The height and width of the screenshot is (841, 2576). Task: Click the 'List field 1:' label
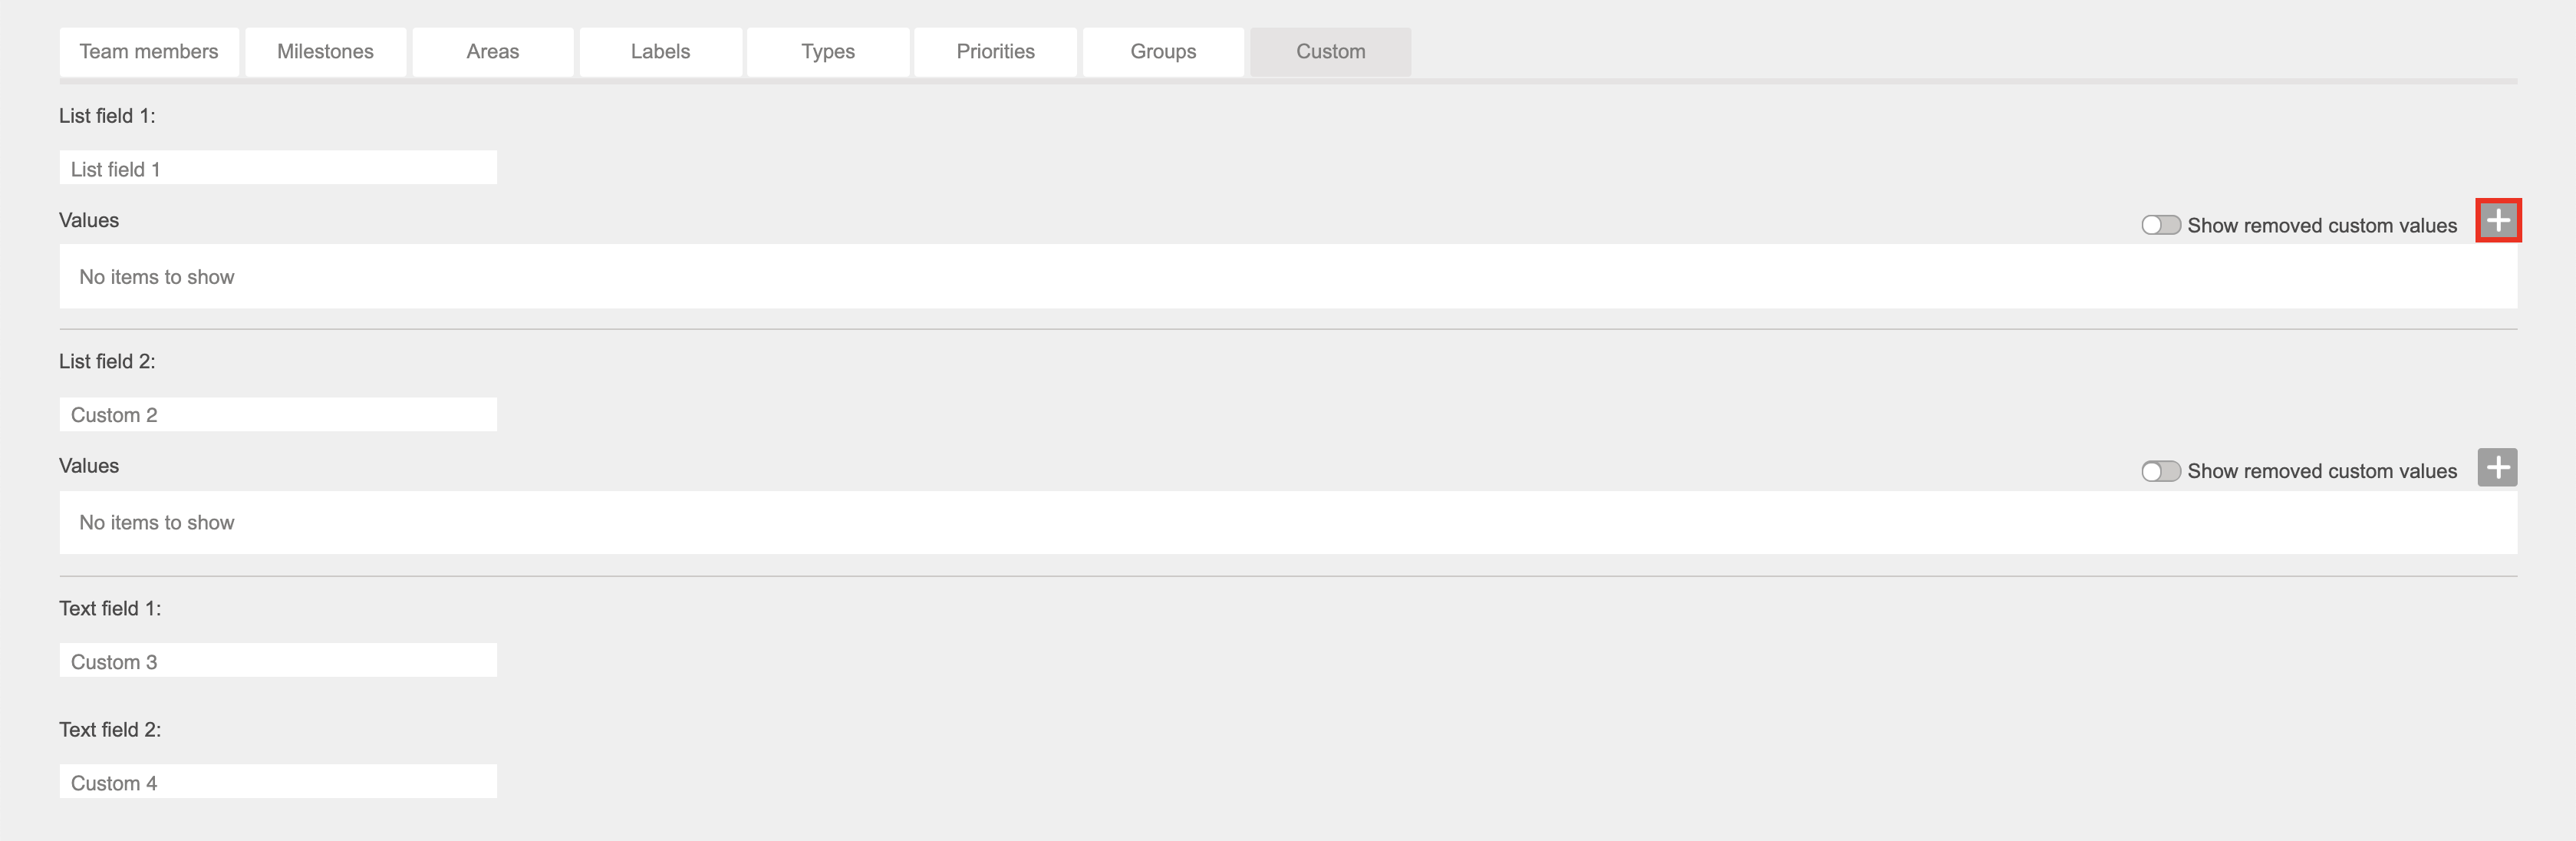107,116
